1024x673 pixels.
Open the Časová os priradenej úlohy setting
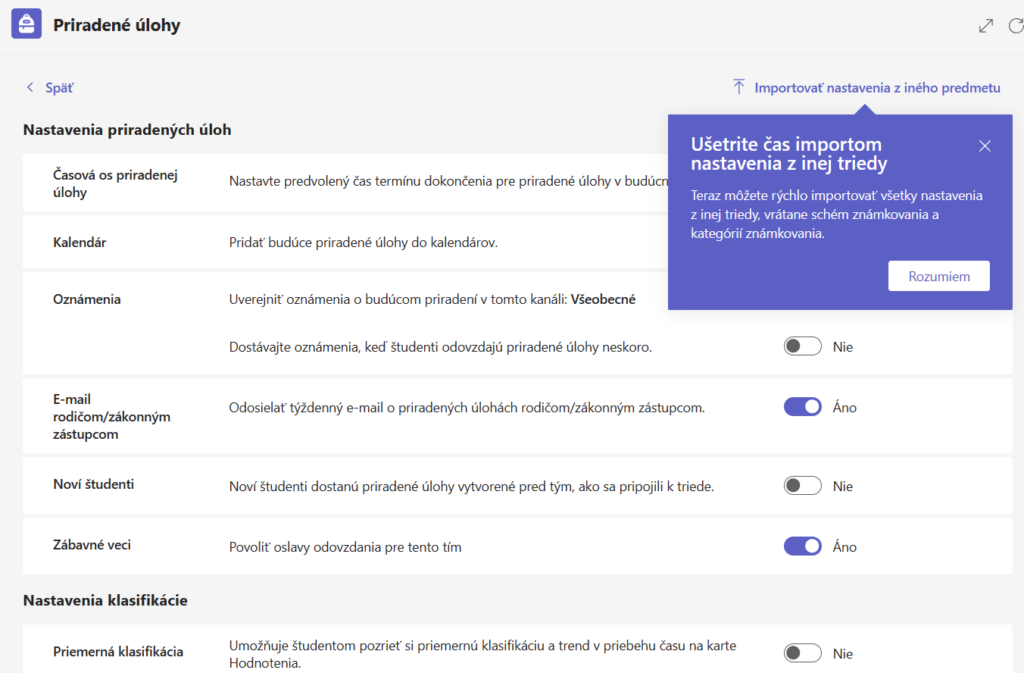tap(345, 183)
